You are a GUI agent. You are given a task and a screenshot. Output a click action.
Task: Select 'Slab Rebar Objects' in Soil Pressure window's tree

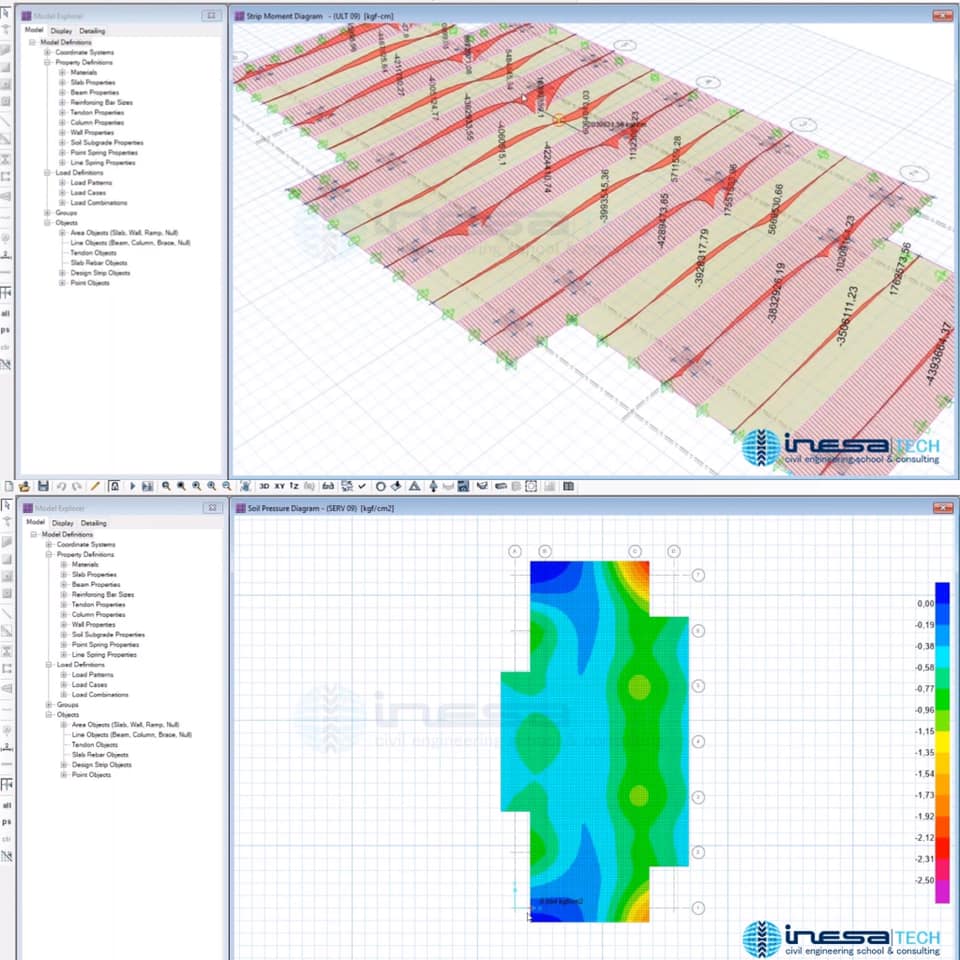(100, 755)
